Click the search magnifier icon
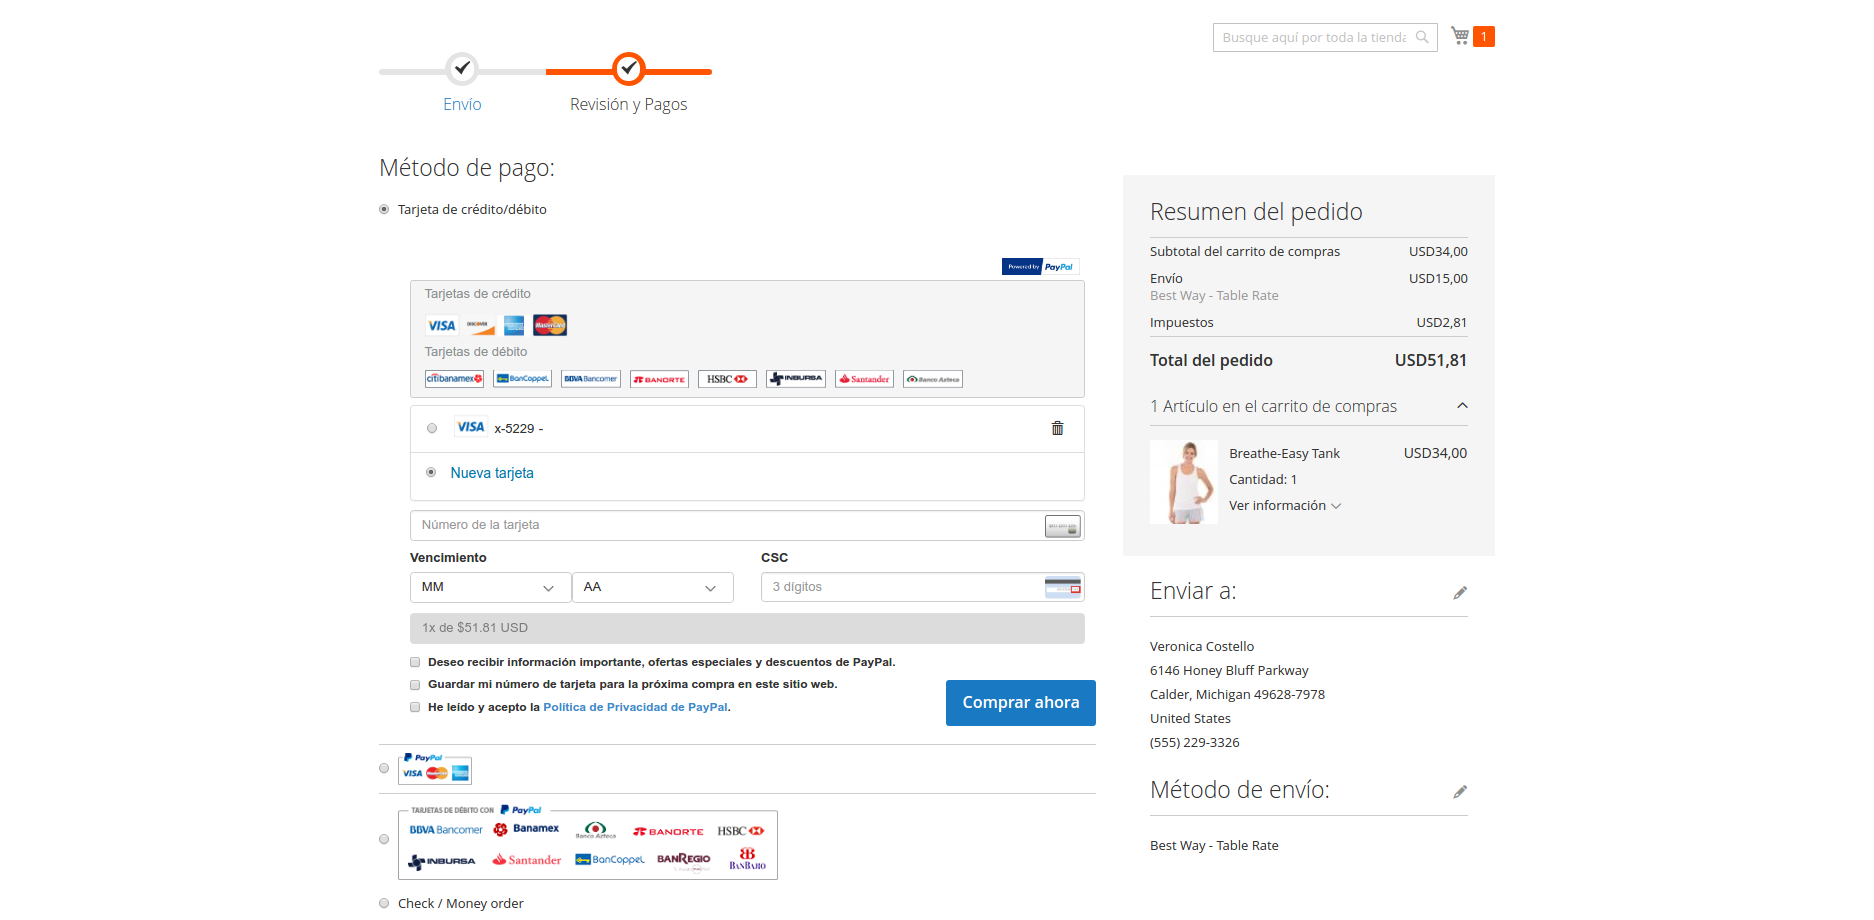 1422,37
